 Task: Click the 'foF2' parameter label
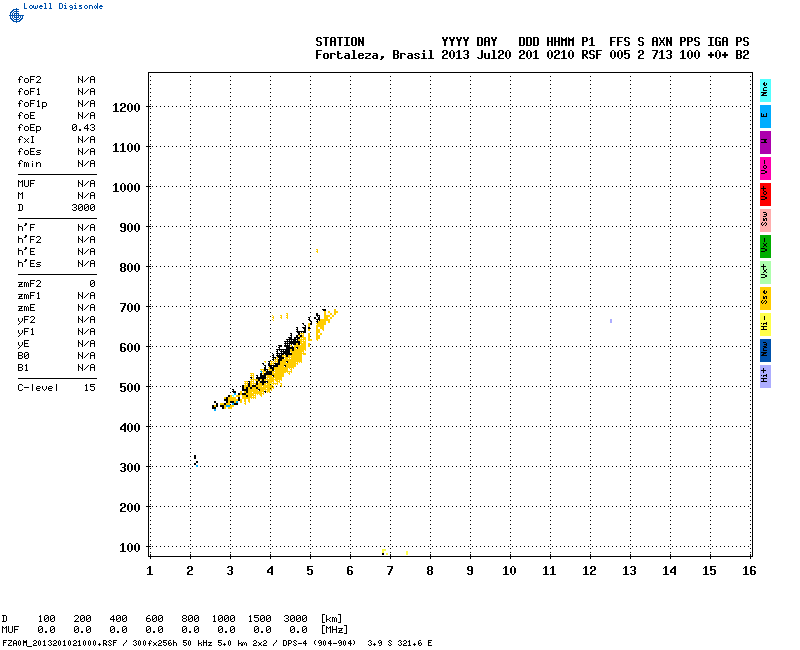(x=29, y=80)
